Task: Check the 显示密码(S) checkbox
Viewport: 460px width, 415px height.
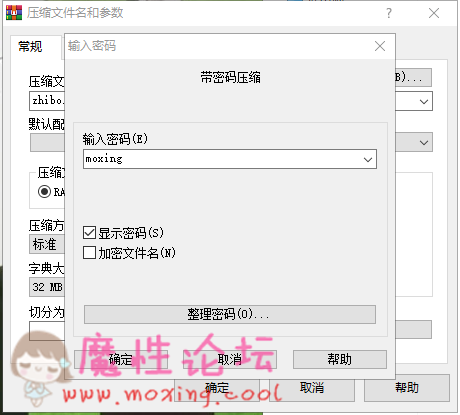Action: tap(89, 233)
